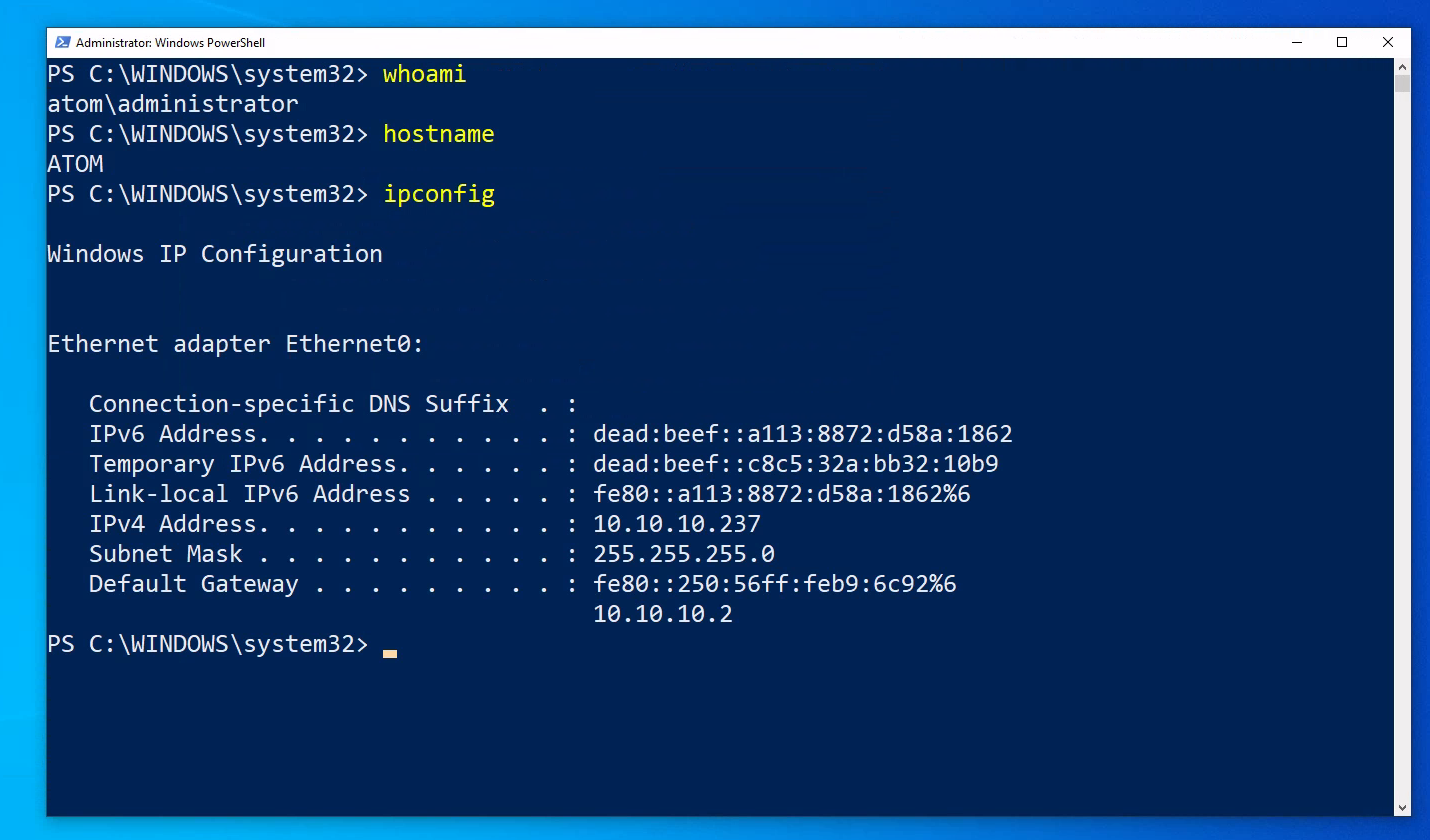Click on the whoami command text

click(424, 74)
